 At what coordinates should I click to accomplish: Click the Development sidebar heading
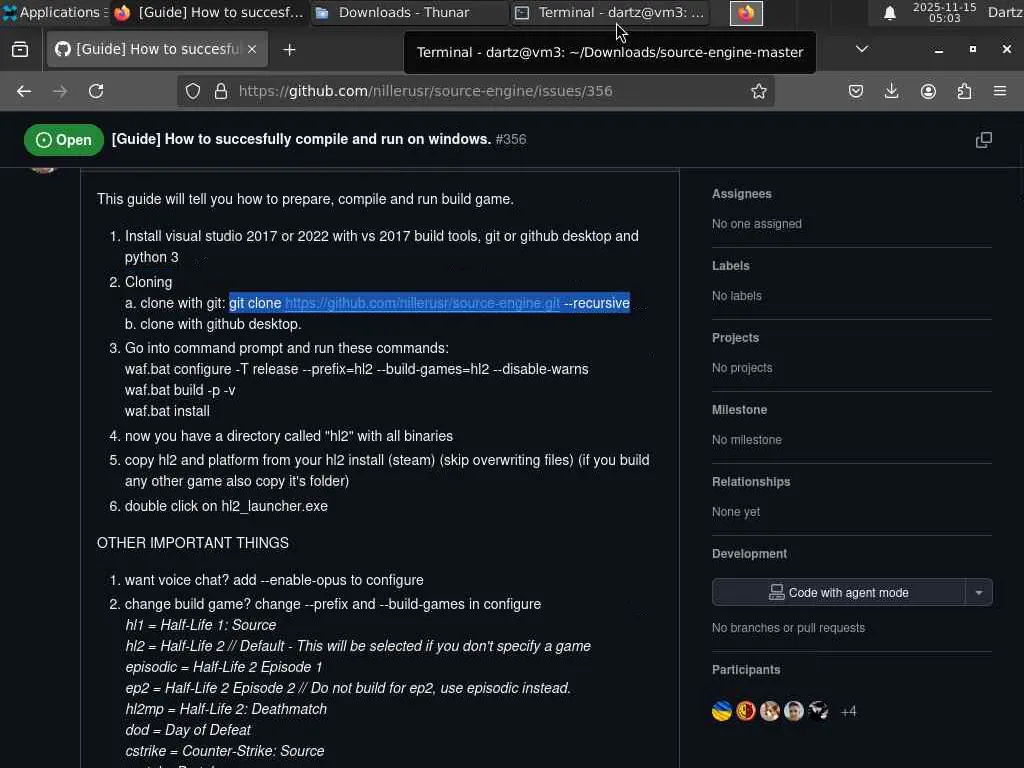(749, 554)
